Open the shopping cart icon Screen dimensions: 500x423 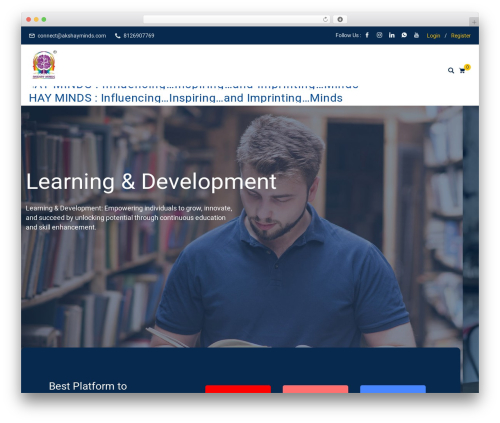[x=462, y=71]
